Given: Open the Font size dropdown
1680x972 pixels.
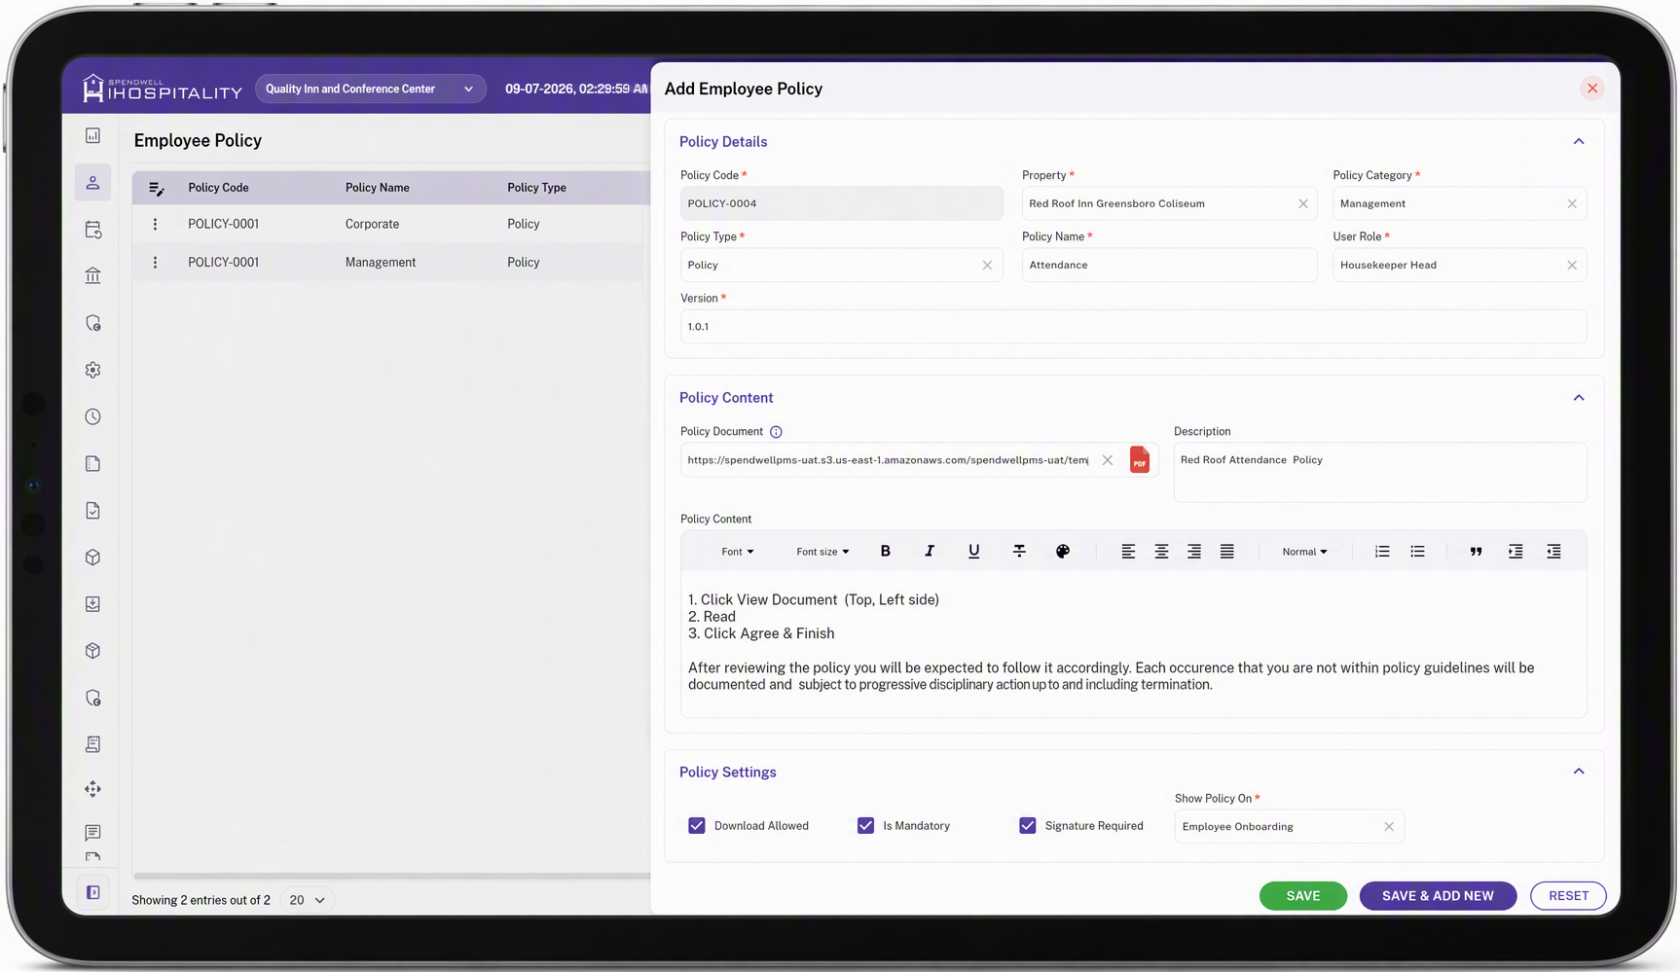Looking at the screenshot, I should 823,552.
